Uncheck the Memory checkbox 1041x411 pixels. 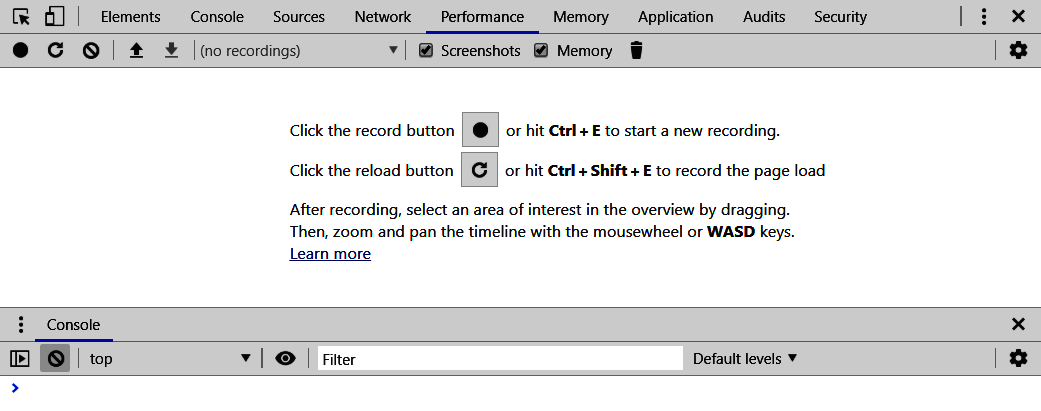[541, 50]
